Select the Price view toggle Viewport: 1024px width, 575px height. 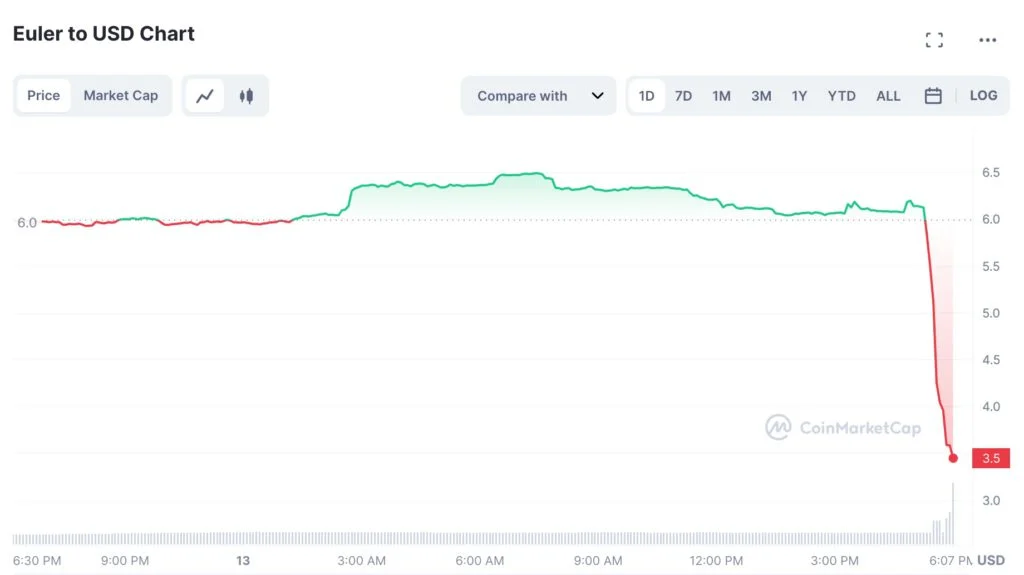tap(44, 96)
